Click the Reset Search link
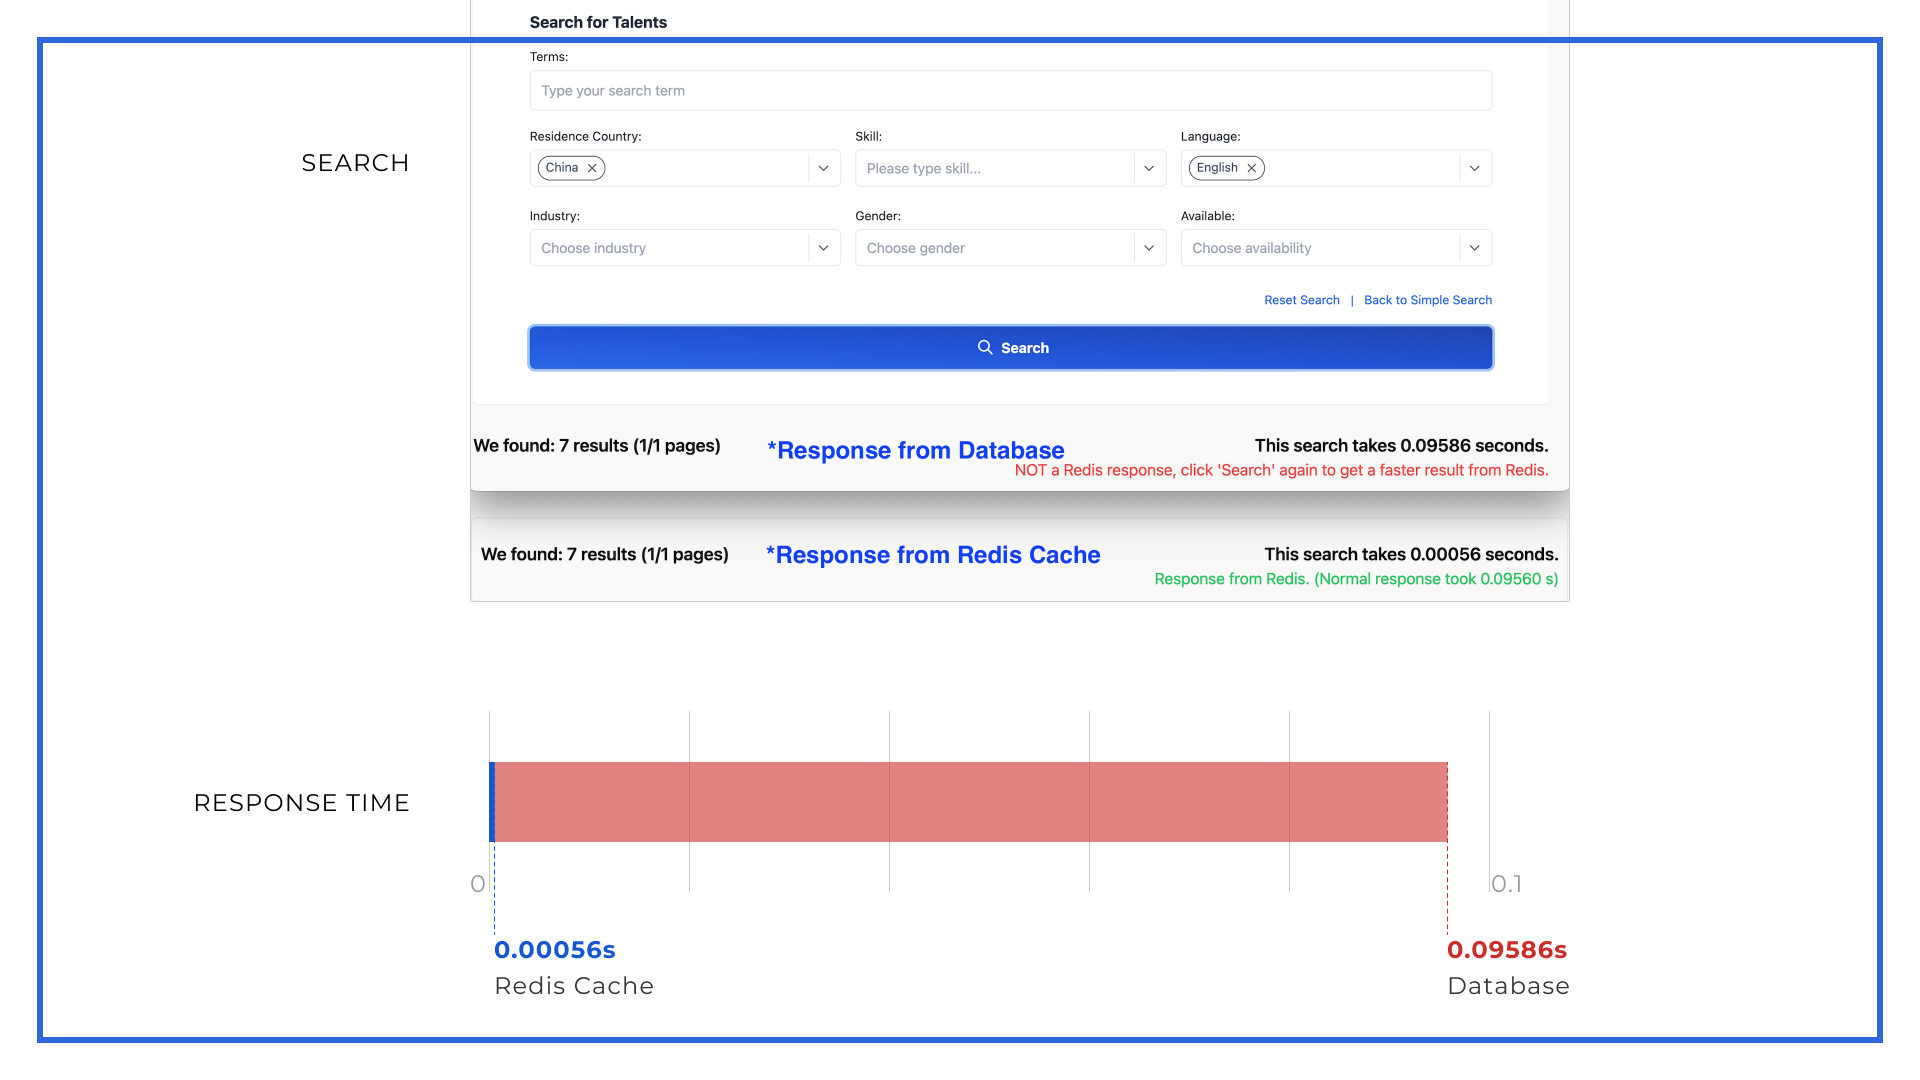 [x=1301, y=300]
